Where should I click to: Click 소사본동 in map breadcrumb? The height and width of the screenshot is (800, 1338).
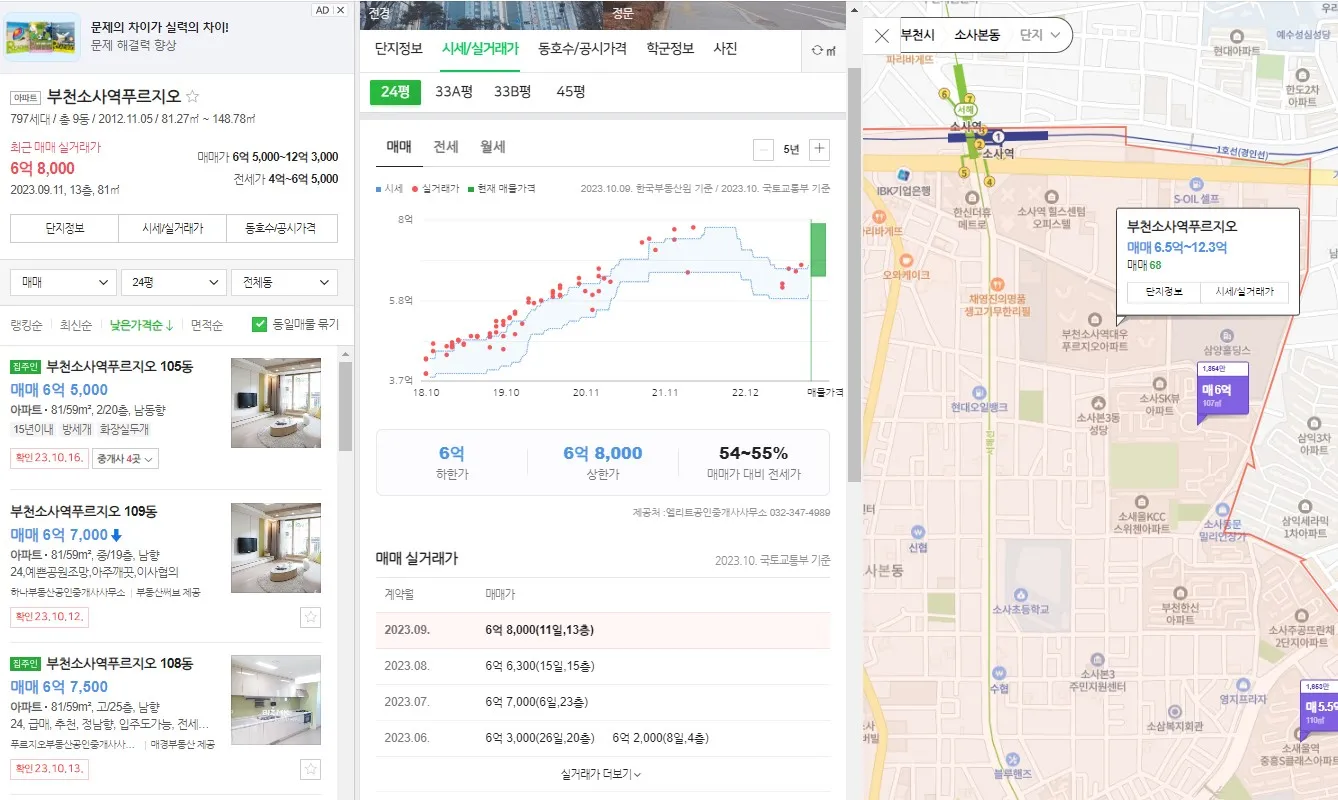[x=977, y=35]
